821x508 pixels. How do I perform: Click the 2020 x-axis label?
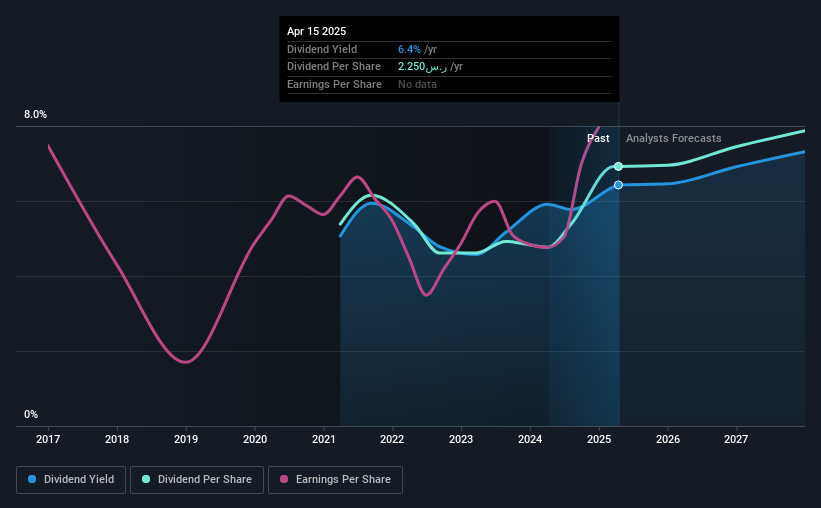pyautogui.click(x=255, y=439)
